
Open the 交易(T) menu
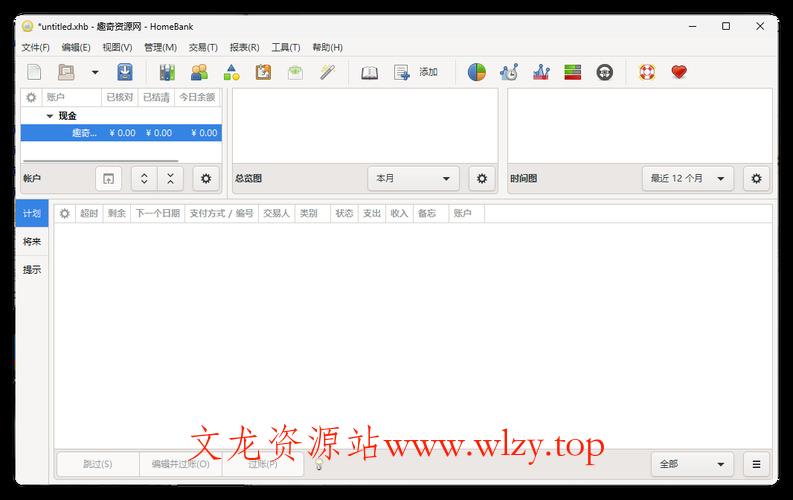coord(203,48)
